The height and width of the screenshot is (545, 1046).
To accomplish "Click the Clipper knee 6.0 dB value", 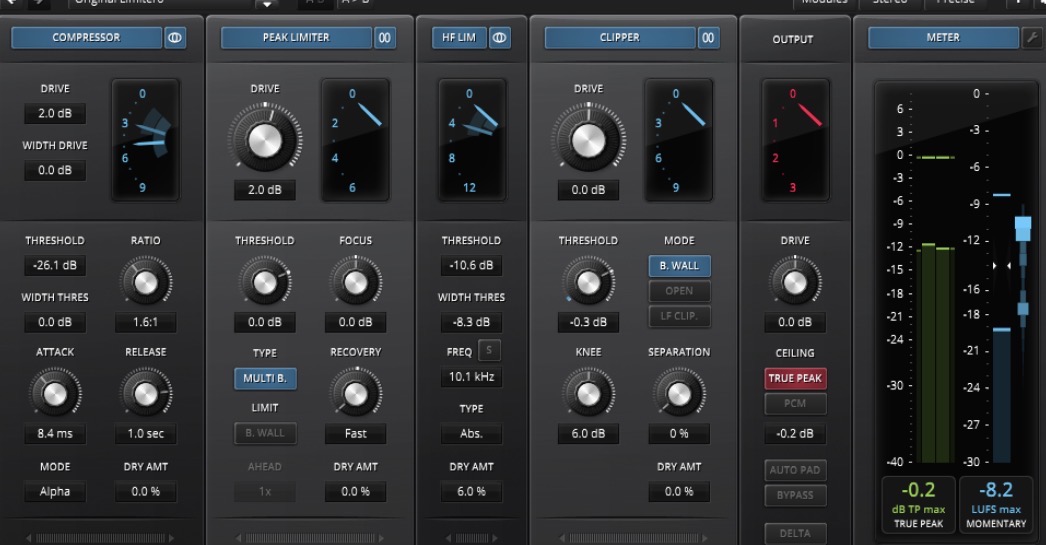I will (588, 434).
